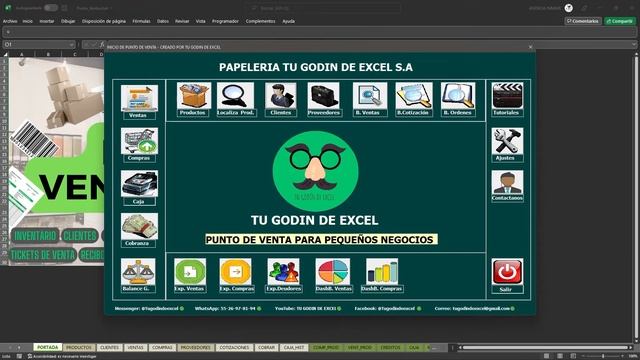
Task: Click the Comentarios button
Action: pyautogui.click(x=583, y=21)
